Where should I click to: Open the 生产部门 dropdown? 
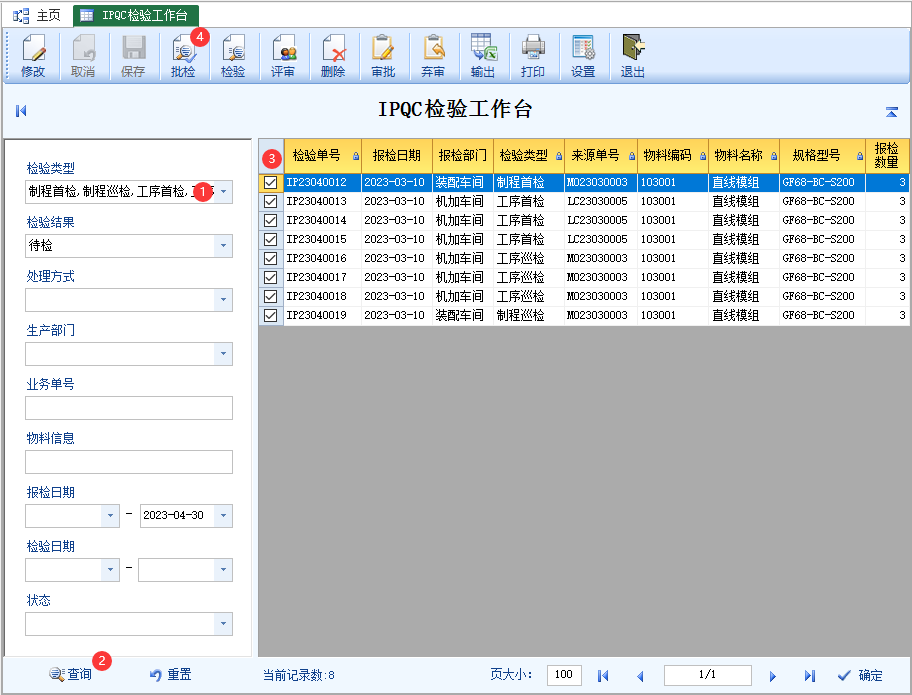point(223,354)
